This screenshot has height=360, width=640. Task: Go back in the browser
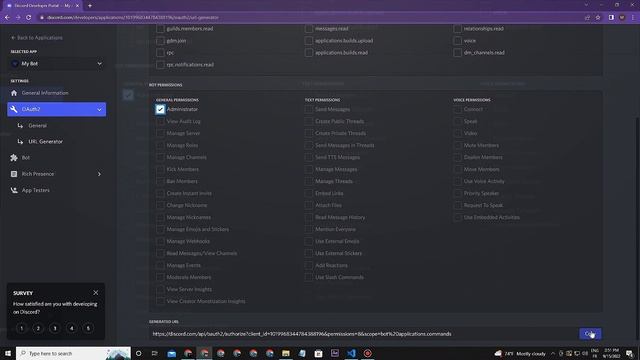[x=7, y=18]
